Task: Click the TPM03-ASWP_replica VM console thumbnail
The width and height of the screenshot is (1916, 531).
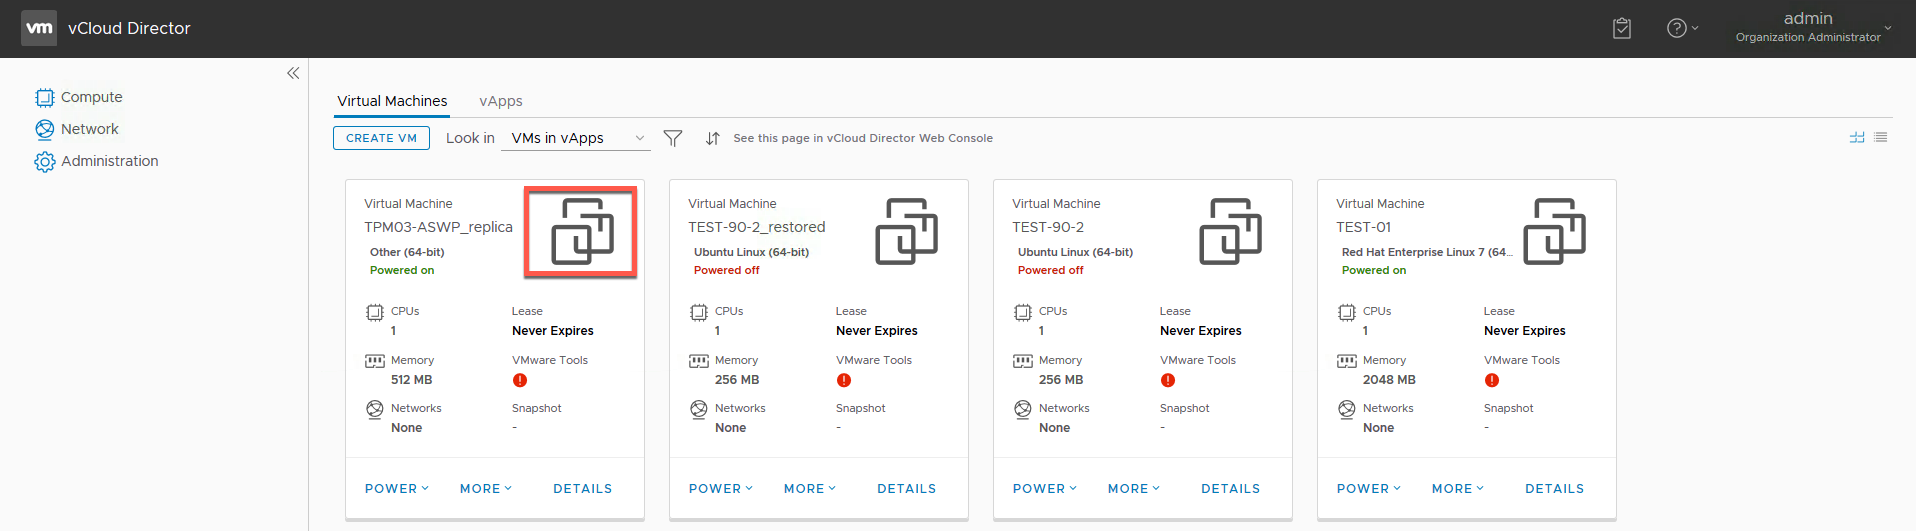Action: (582, 231)
